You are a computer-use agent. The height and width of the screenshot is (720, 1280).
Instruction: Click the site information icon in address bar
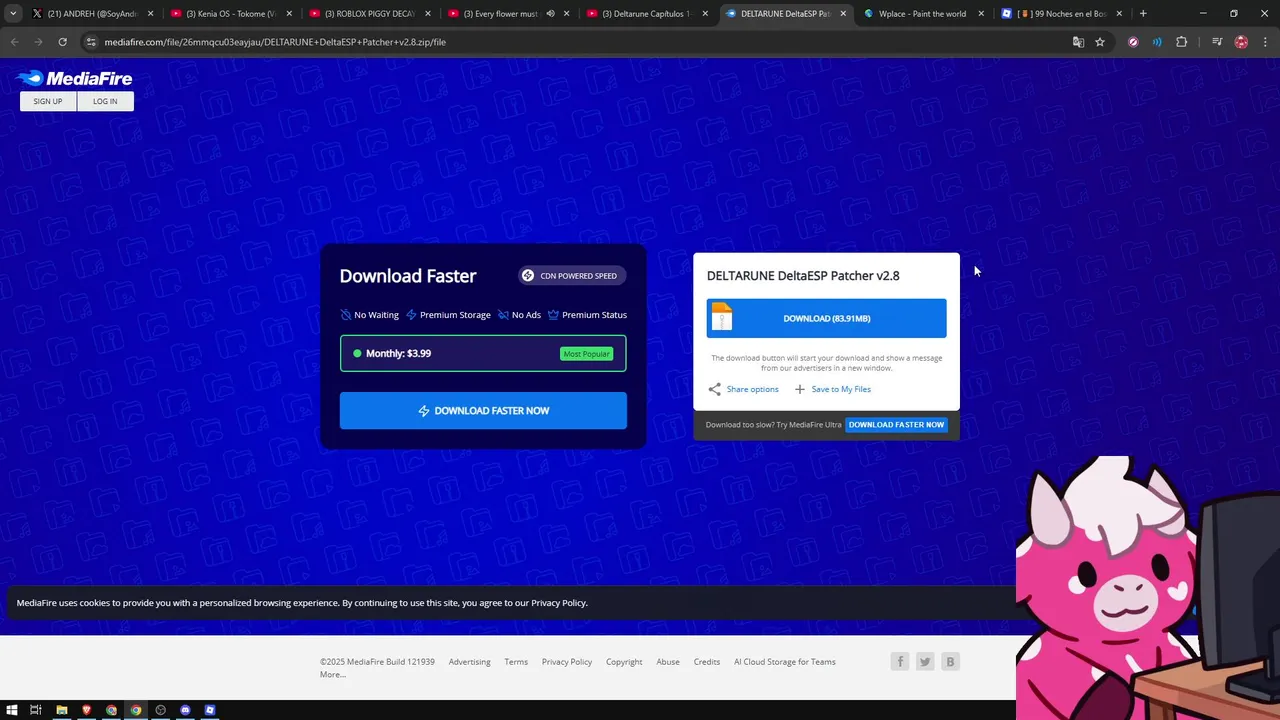(x=91, y=42)
